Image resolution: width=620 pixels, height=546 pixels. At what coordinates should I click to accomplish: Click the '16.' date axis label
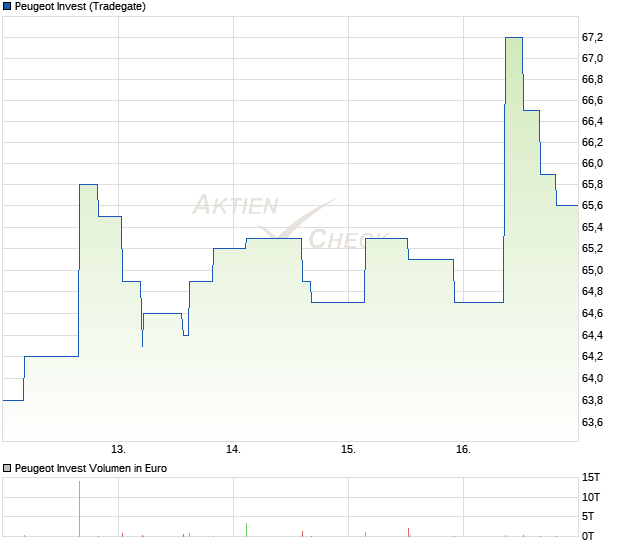tap(463, 449)
